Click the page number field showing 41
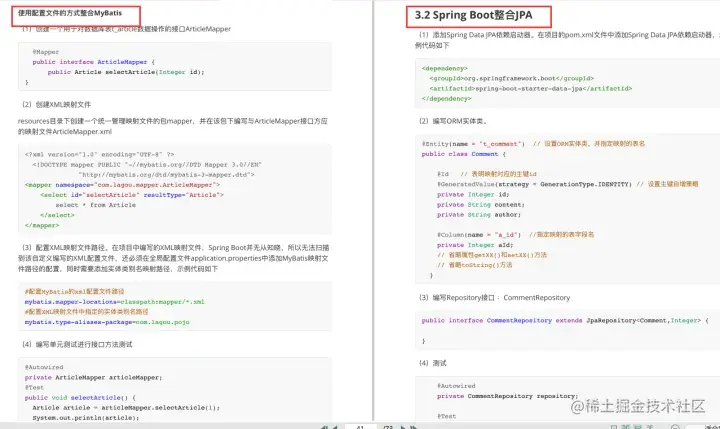The width and height of the screenshot is (720, 429). [360, 427]
